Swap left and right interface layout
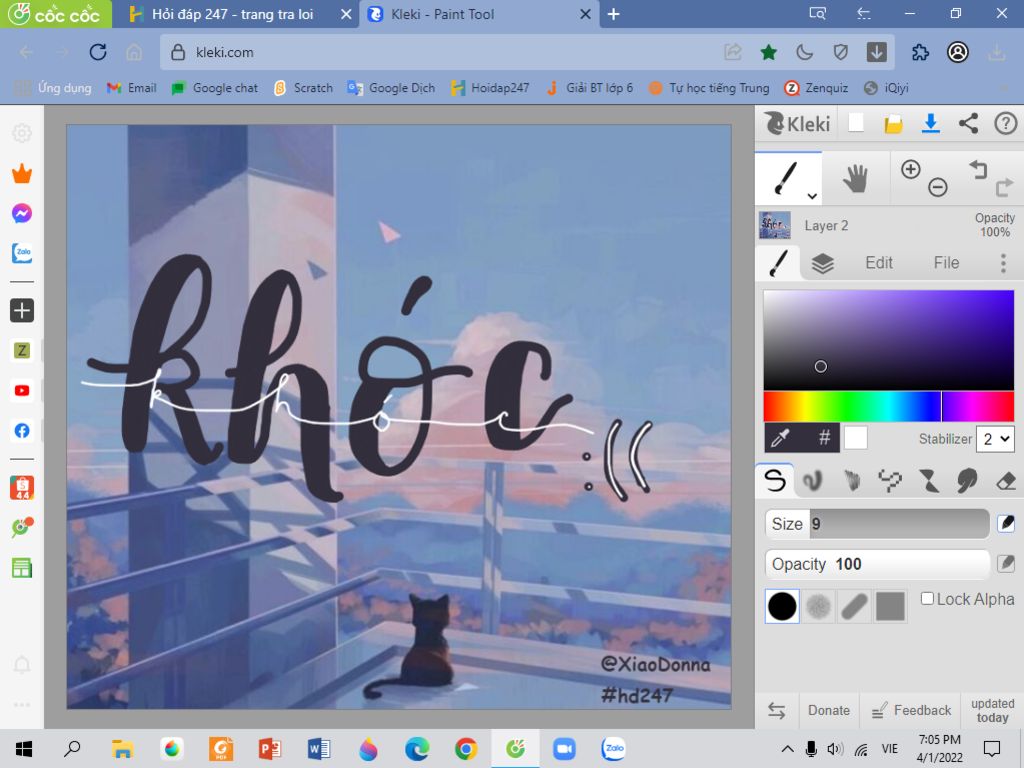This screenshot has height=768, width=1024. pos(776,711)
